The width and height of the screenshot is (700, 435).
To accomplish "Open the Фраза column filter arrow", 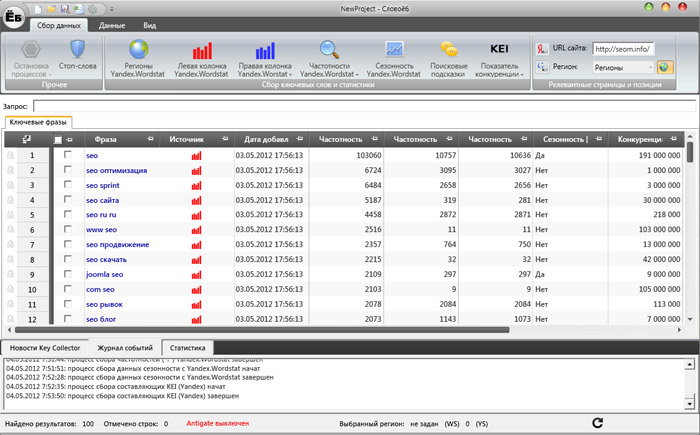I will click(x=150, y=140).
